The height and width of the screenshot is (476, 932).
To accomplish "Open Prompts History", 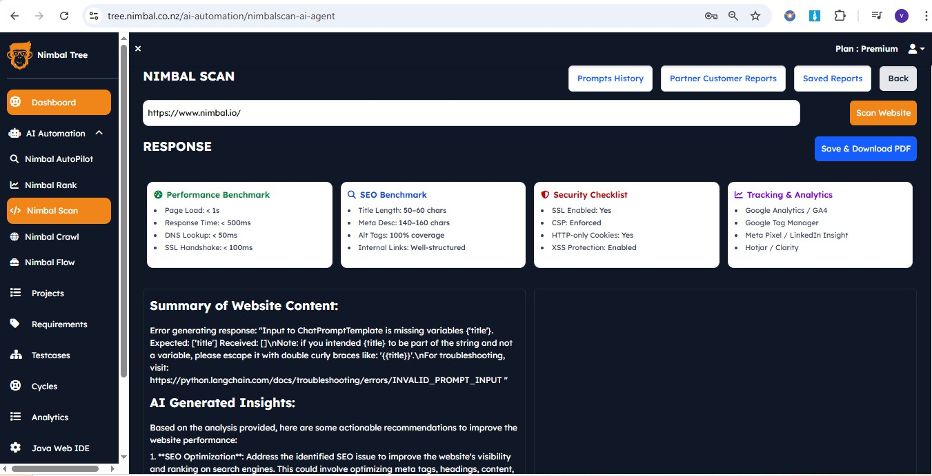I will 610,79.
